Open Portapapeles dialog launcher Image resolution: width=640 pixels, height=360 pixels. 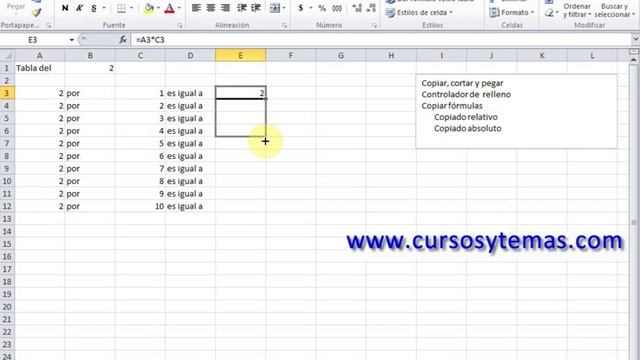point(49,25)
